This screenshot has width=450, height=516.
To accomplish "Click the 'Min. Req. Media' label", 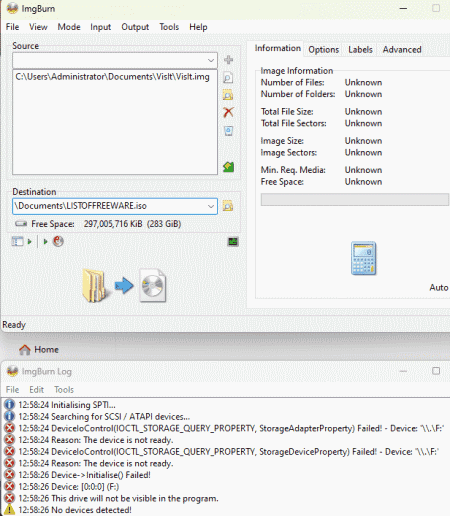I will coord(293,170).
